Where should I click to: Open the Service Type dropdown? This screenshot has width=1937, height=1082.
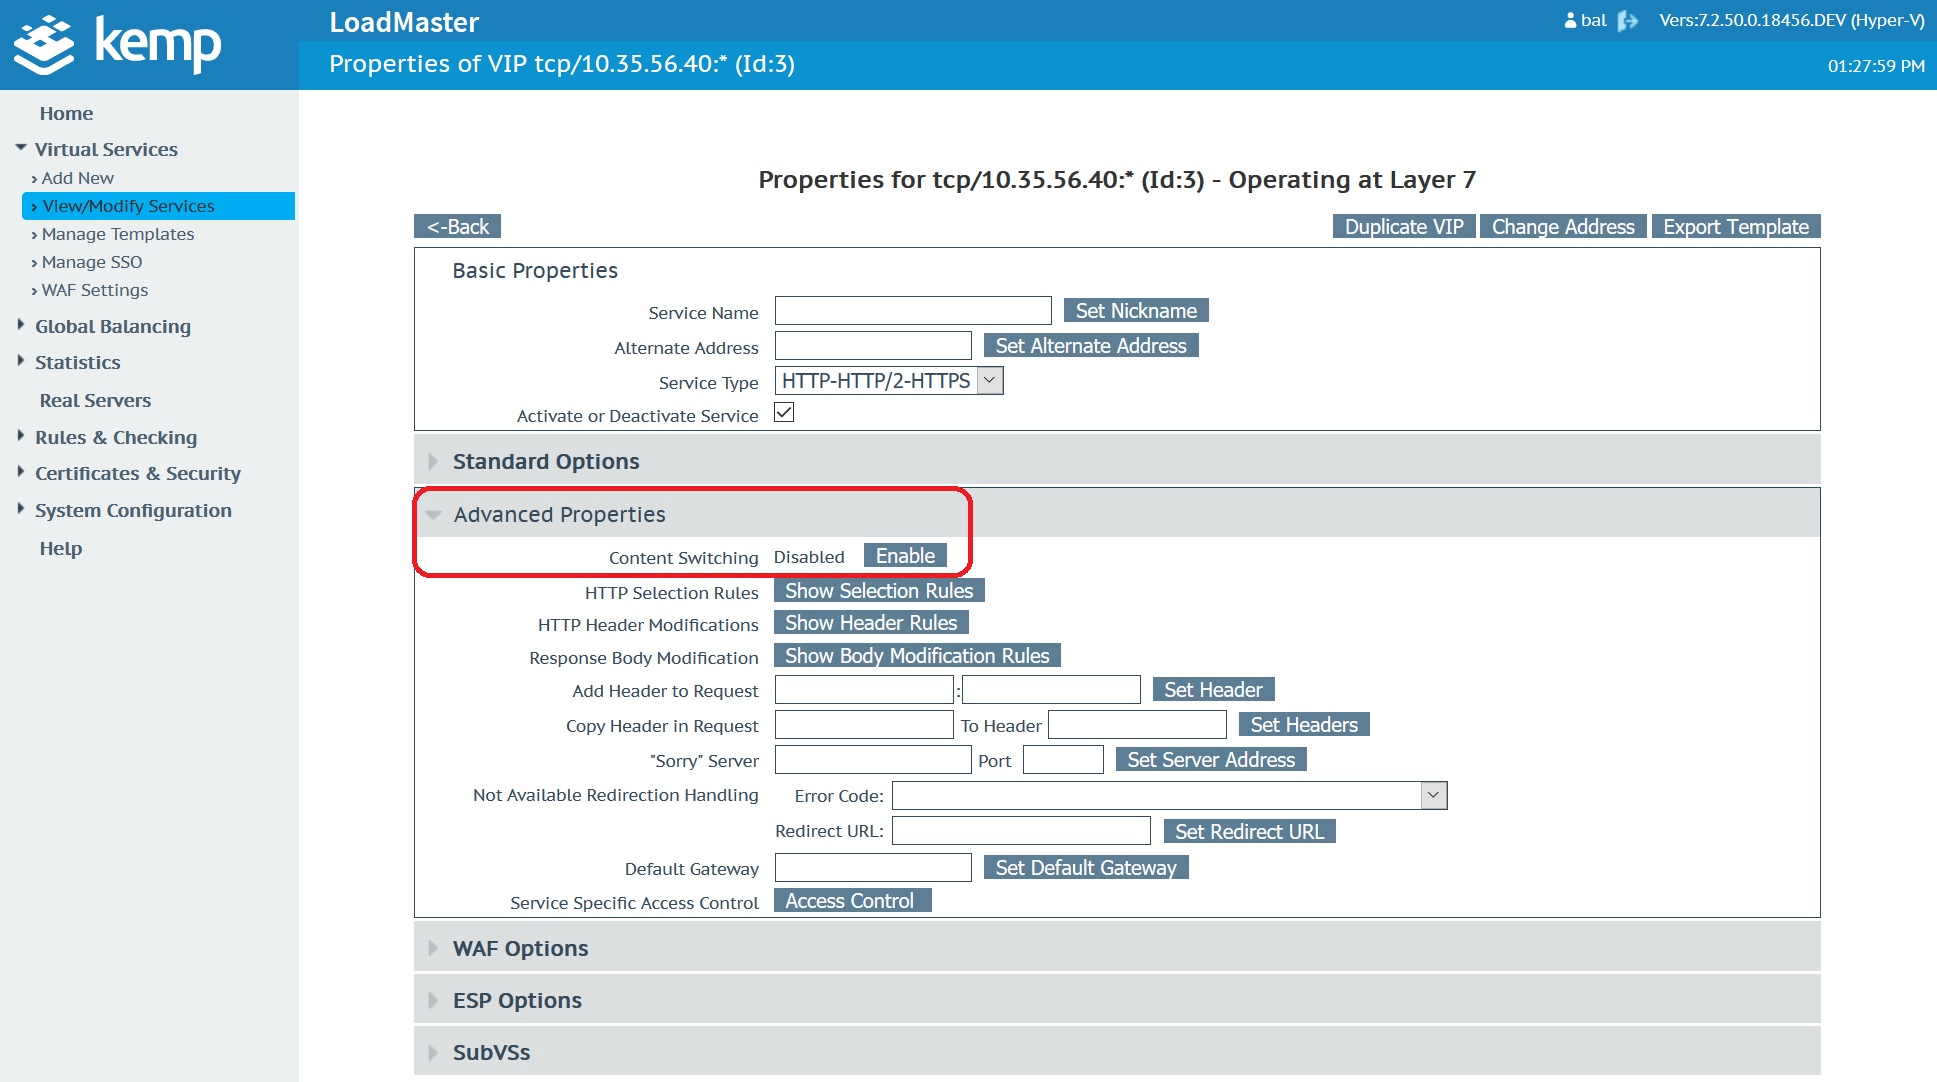(x=989, y=380)
